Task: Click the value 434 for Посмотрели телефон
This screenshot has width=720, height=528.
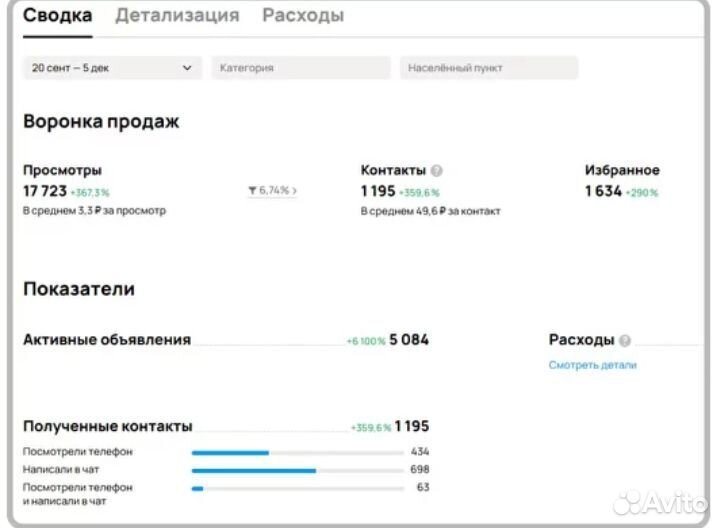Action: tap(420, 452)
